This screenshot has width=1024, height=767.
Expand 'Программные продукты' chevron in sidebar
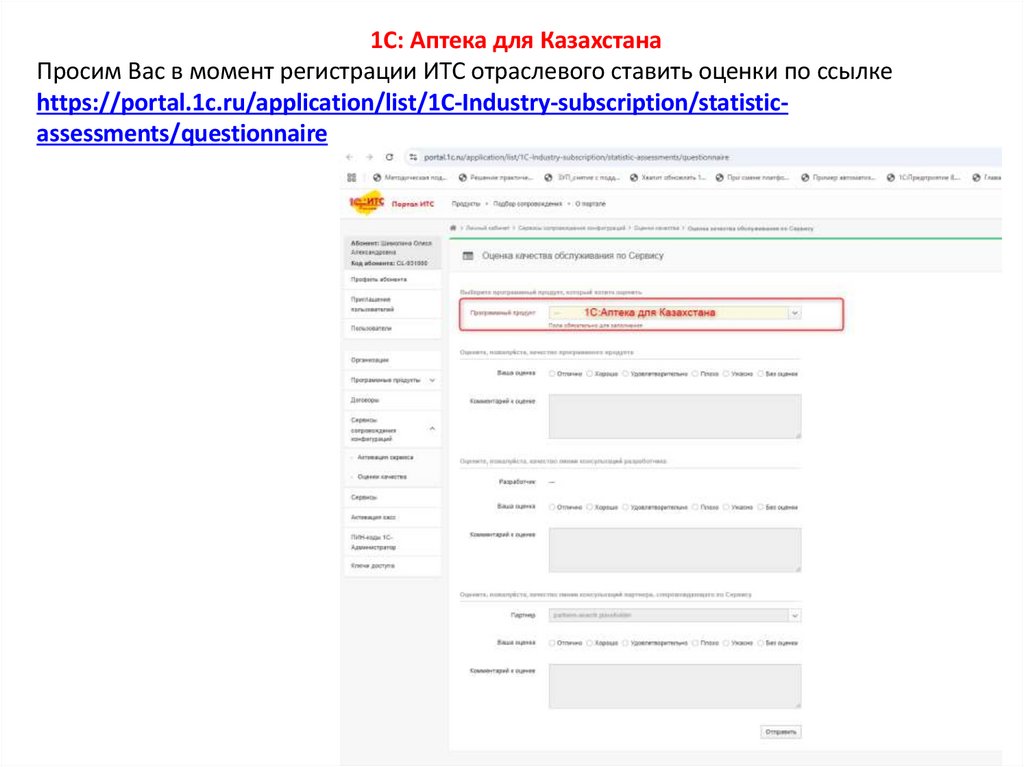(432, 380)
